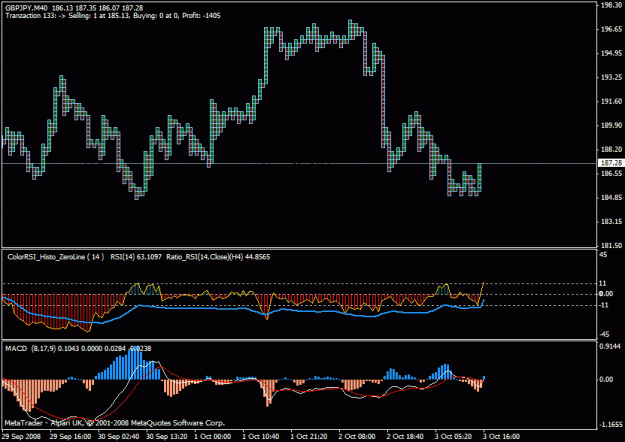Click the 186.55 price scale label
The width and height of the screenshot is (625, 442).
pos(611,173)
